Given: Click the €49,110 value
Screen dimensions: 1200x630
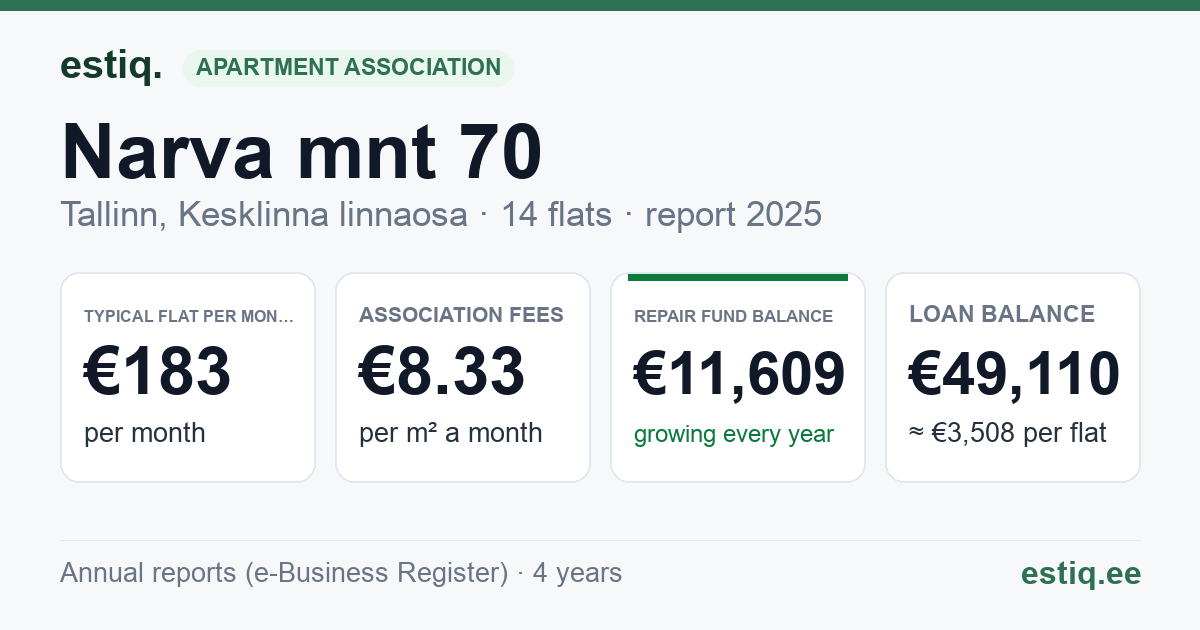Looking at the screenshot, I should (x=1014, y=374).
